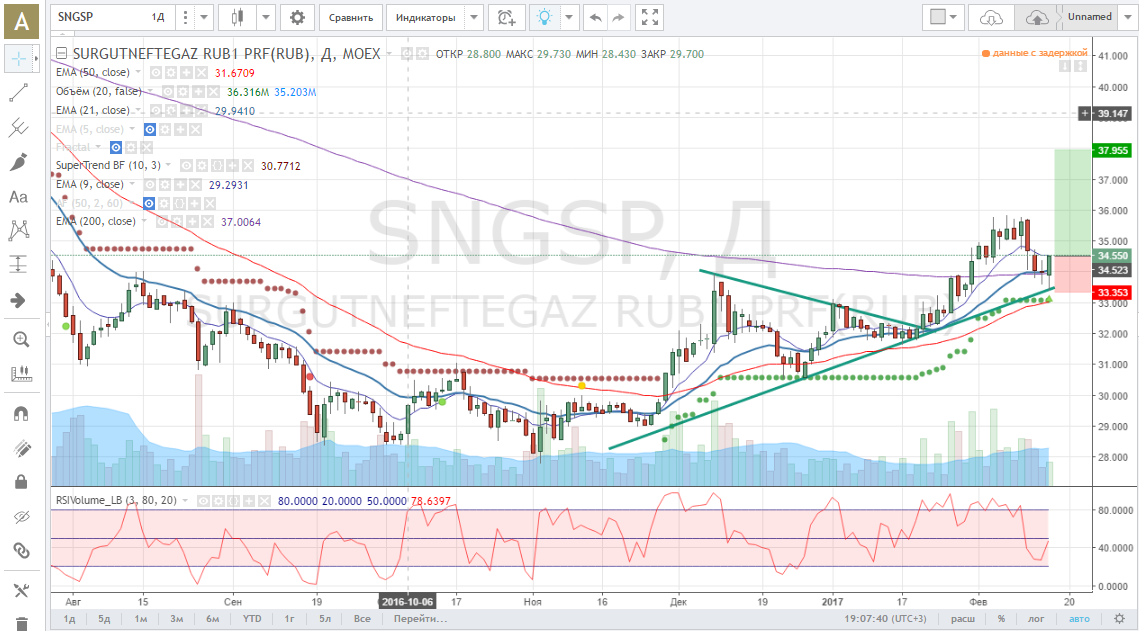Viewport: 1139px width, 631px height.
Task: Set range to 1д
Action: click(x=70, y=619)
